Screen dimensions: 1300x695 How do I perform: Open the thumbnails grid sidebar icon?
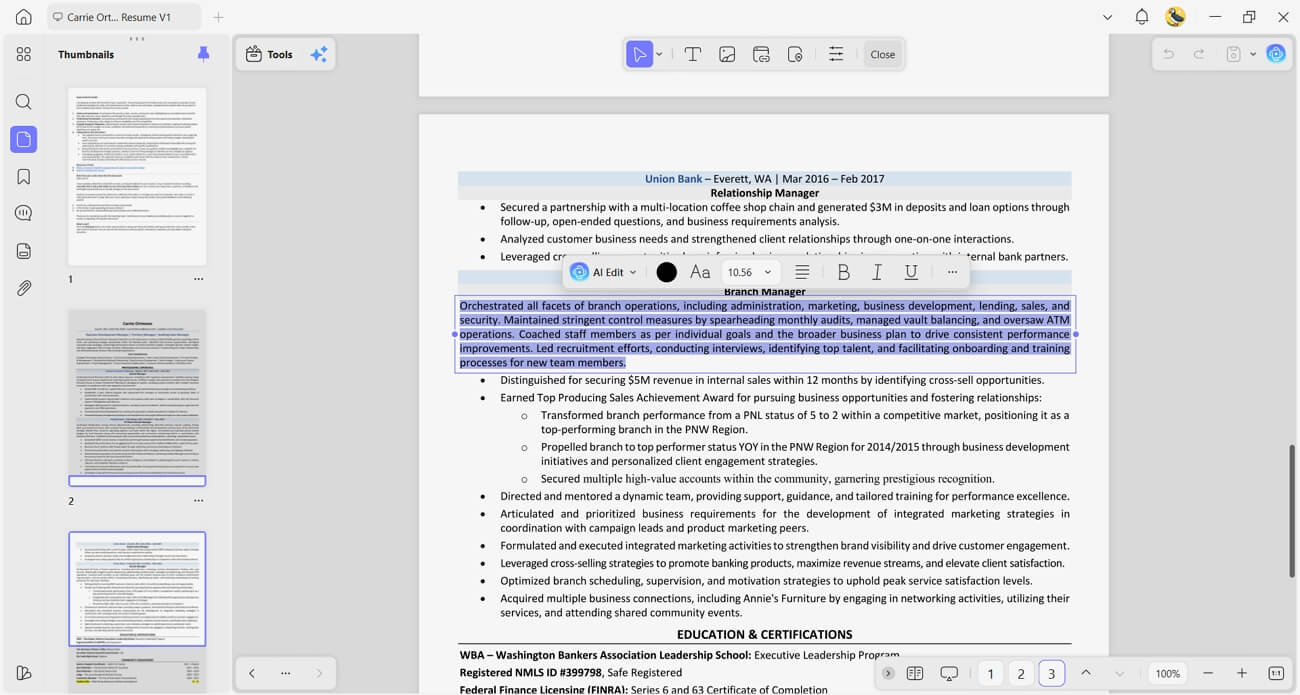pos(24,54)
